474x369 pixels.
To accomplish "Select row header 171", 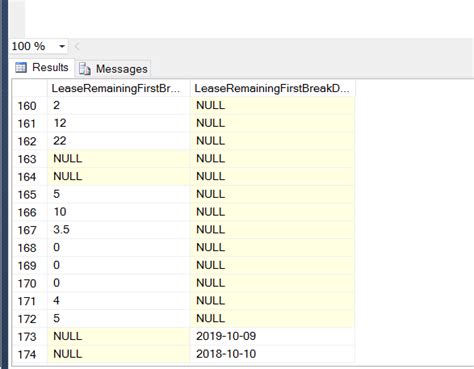I will (x=30, y=301).
